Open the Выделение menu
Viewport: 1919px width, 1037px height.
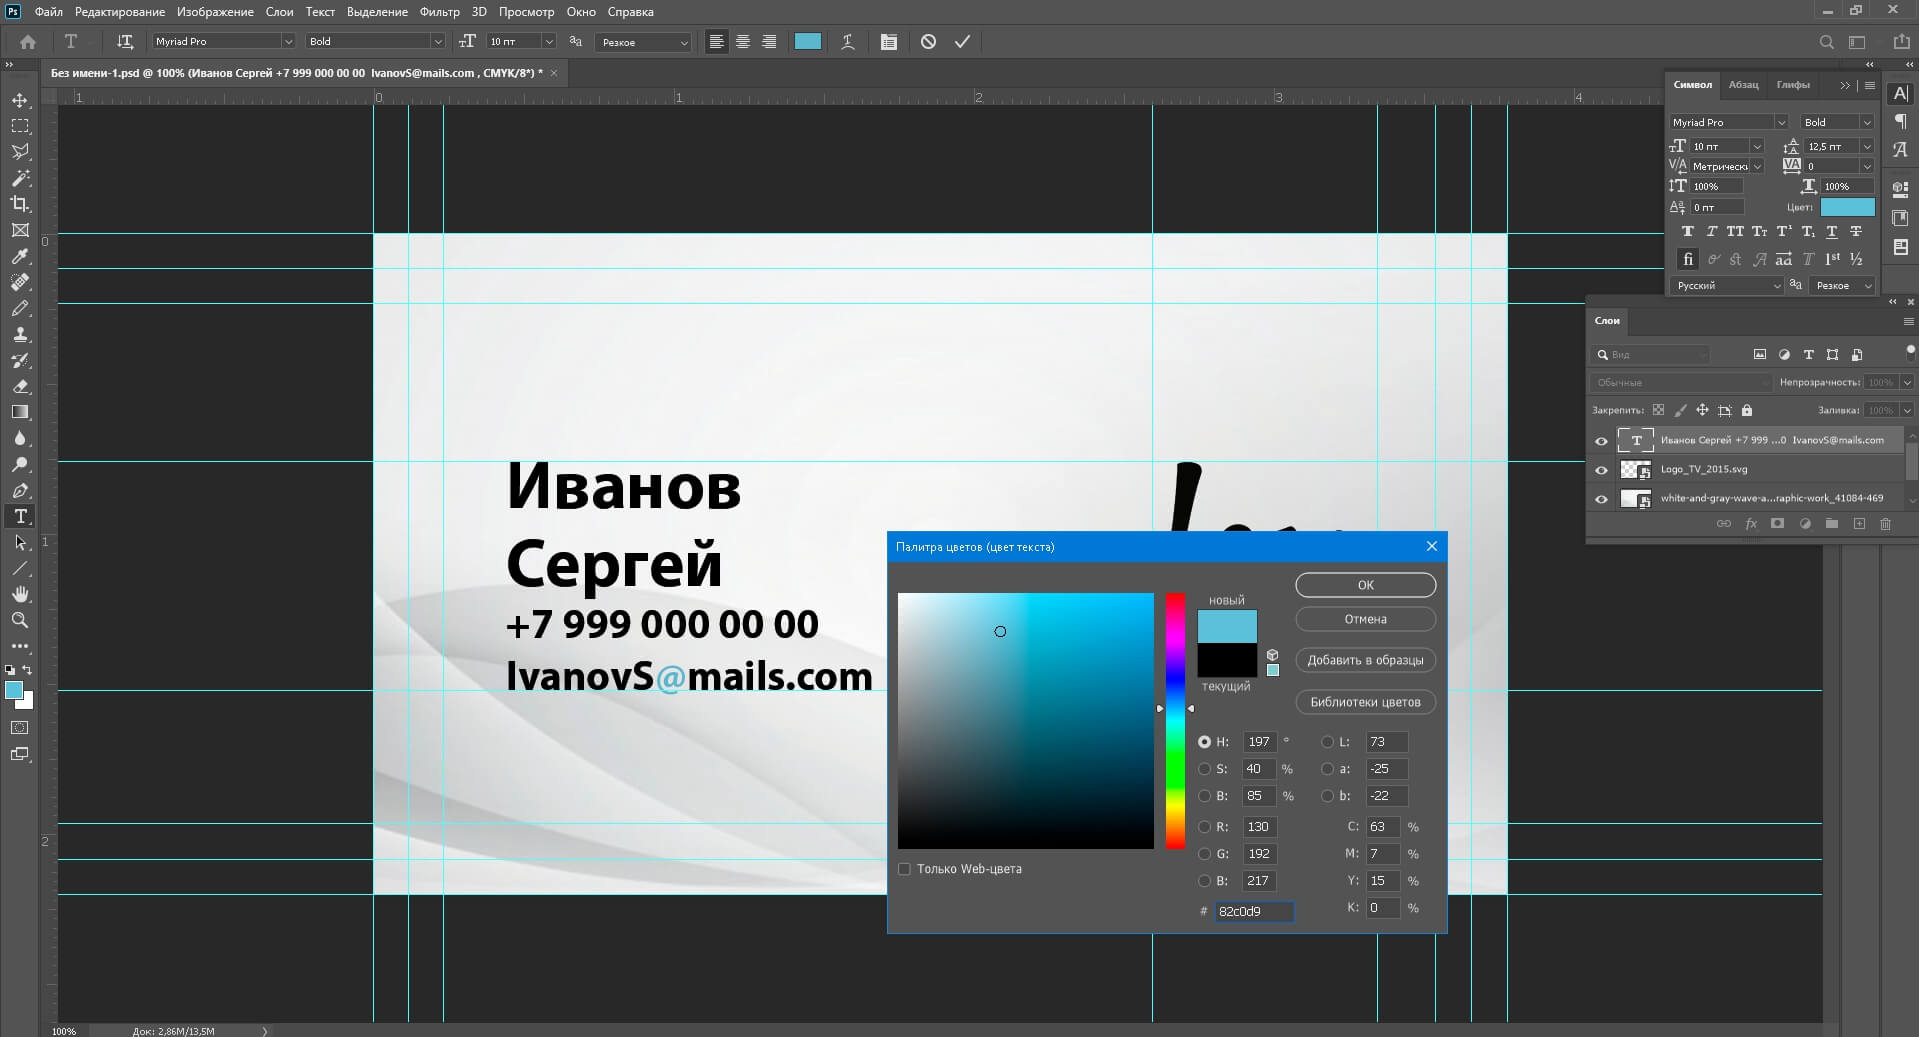377,12
